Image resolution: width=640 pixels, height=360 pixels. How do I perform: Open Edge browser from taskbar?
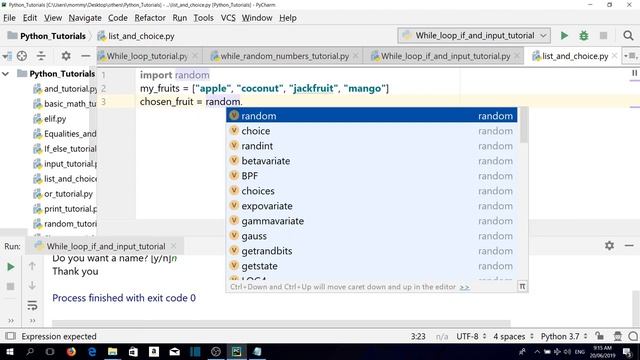pos(92,351)
